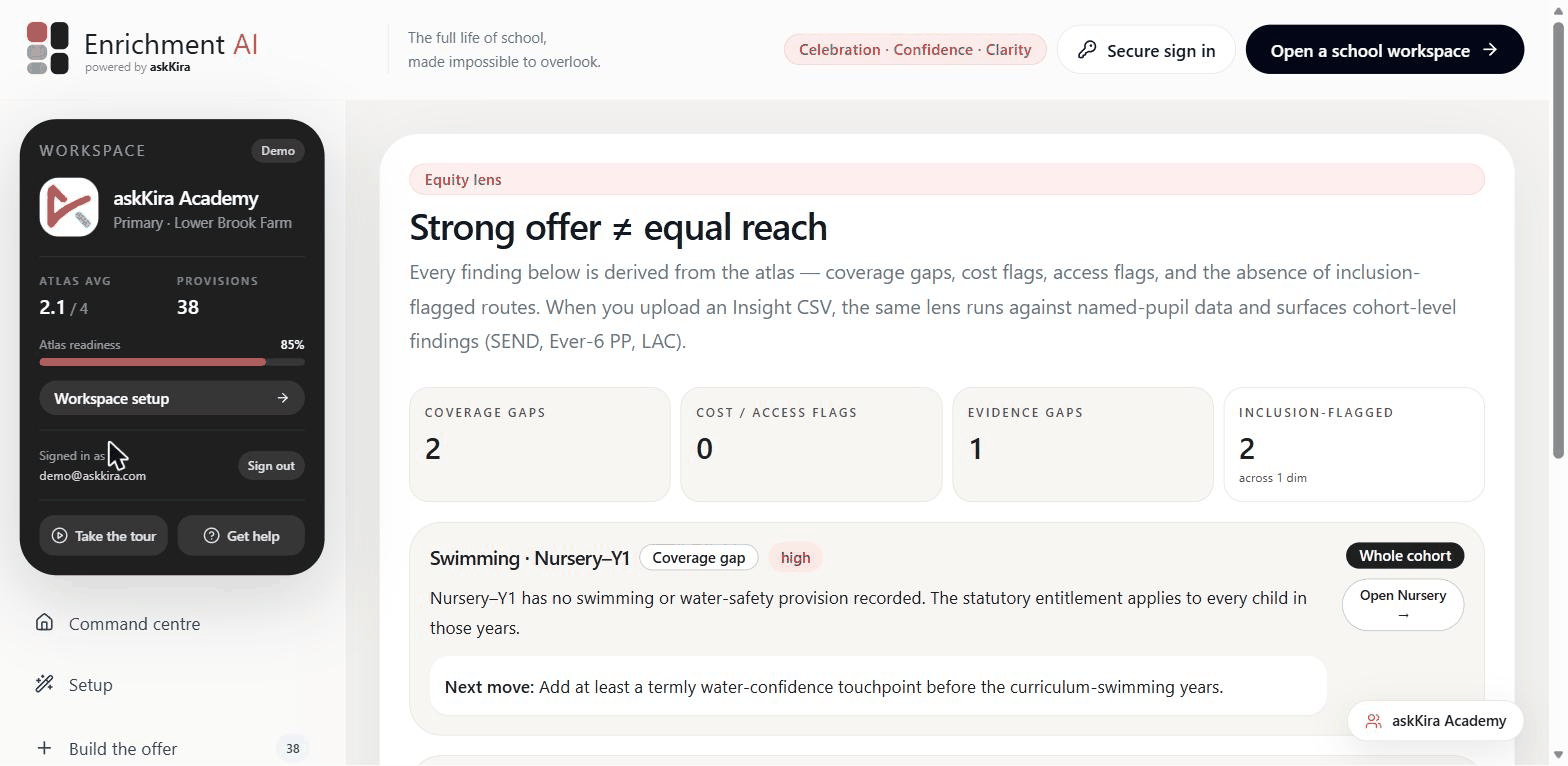Image resolution: width=1568 pixels, height=766 pixels.
Task: Click the Swimming · Nursery–Y1 heading
Action: pyautogui.click(x=530, y=558)
